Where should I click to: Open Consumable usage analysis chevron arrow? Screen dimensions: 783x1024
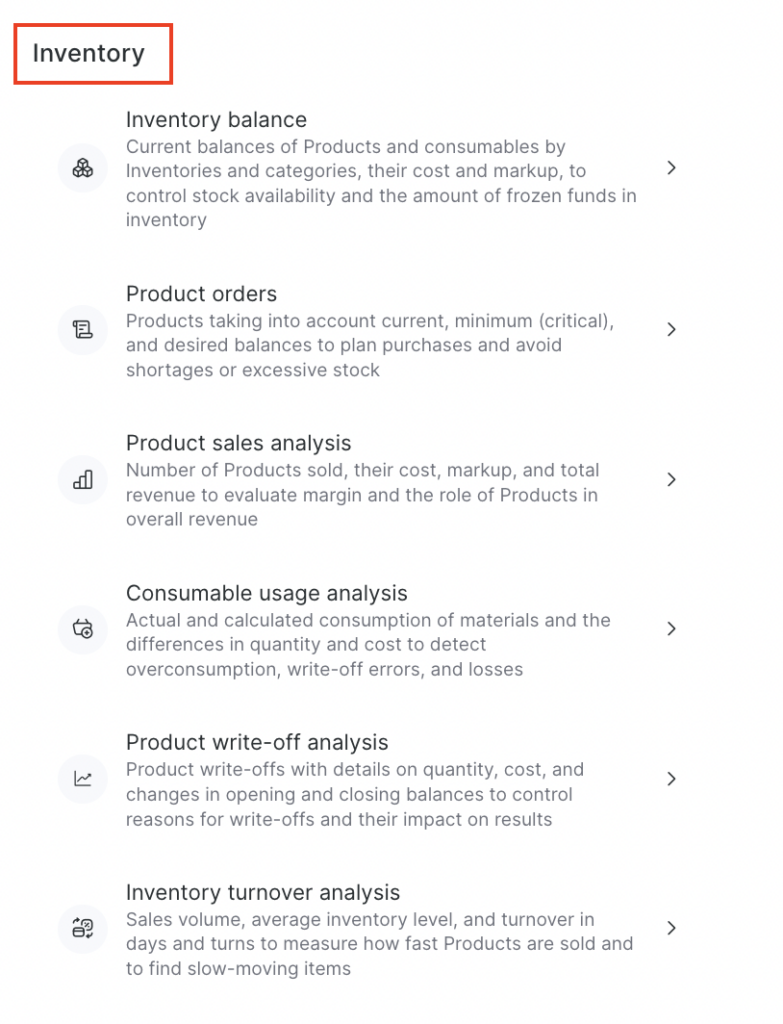click(x=672, y=629)
